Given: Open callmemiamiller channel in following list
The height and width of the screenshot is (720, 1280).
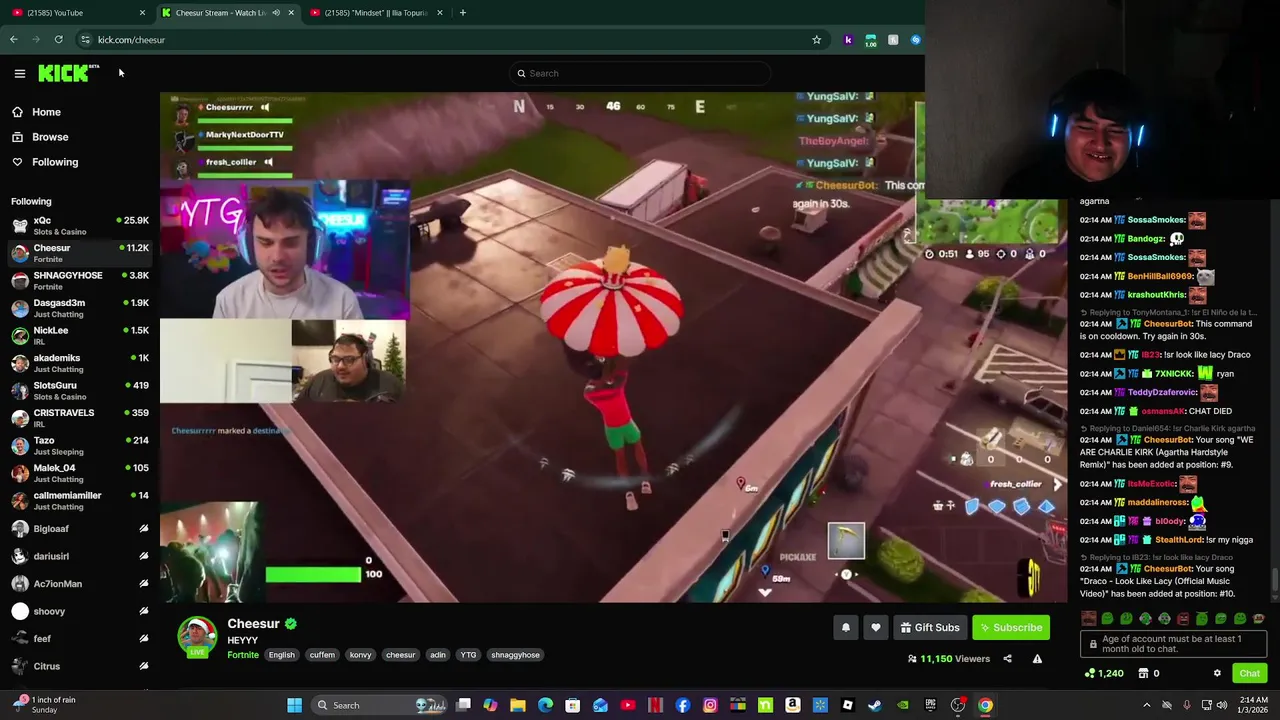Looking at the screenshot, I should [x=80, y=500].
